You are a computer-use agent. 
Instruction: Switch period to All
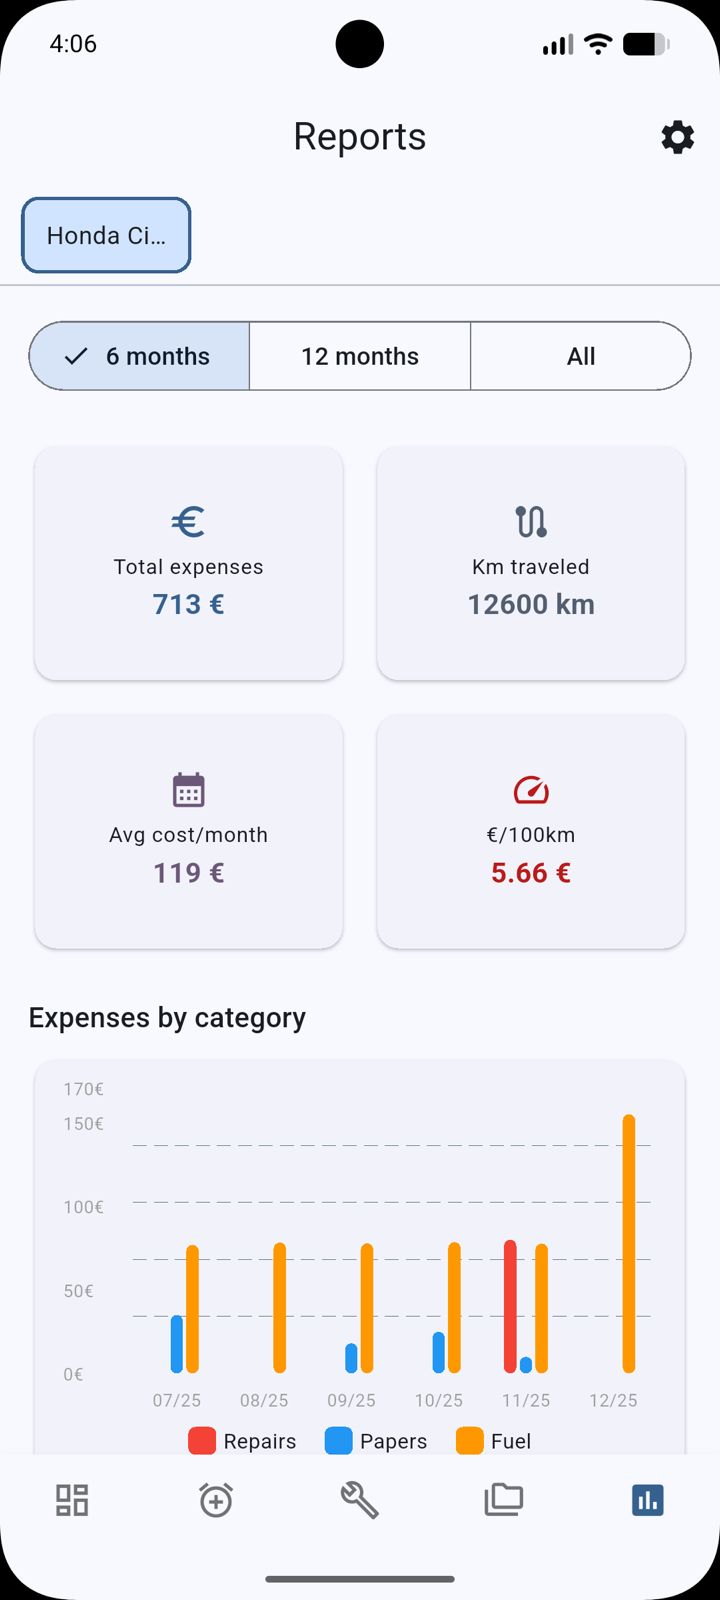pyautogui.click(x=580, y=356)
